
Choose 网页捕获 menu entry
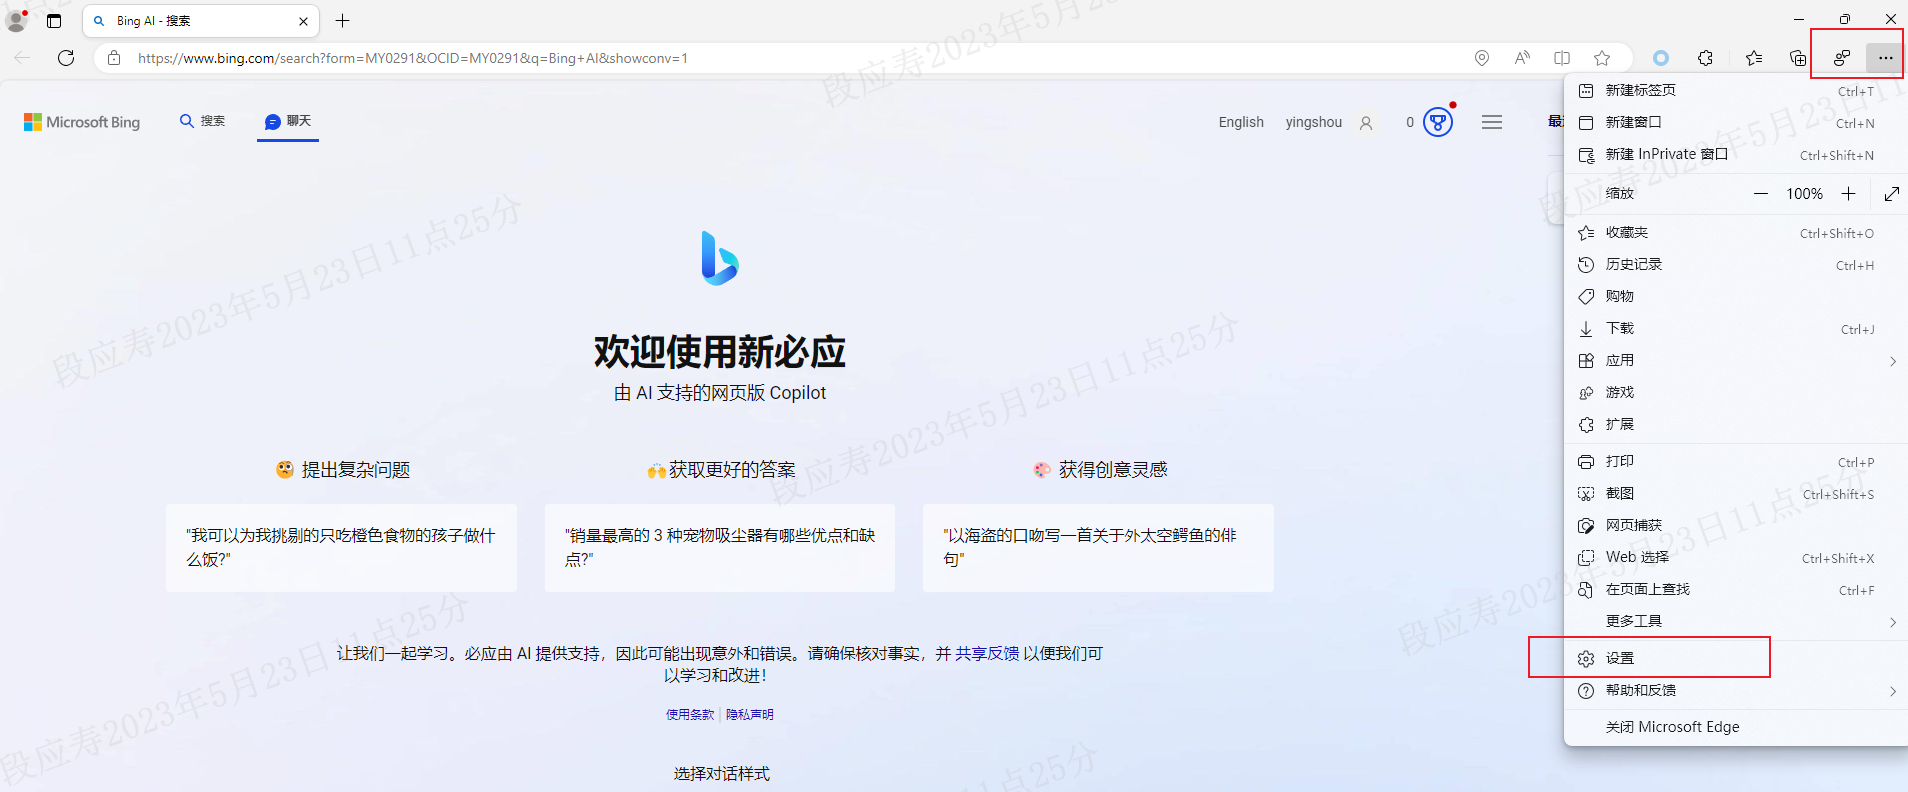1736,525
